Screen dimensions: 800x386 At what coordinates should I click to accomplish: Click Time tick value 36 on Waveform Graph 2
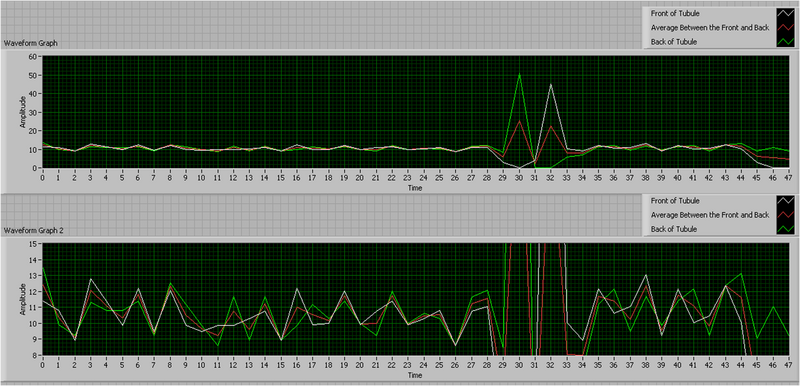(614, 366)
